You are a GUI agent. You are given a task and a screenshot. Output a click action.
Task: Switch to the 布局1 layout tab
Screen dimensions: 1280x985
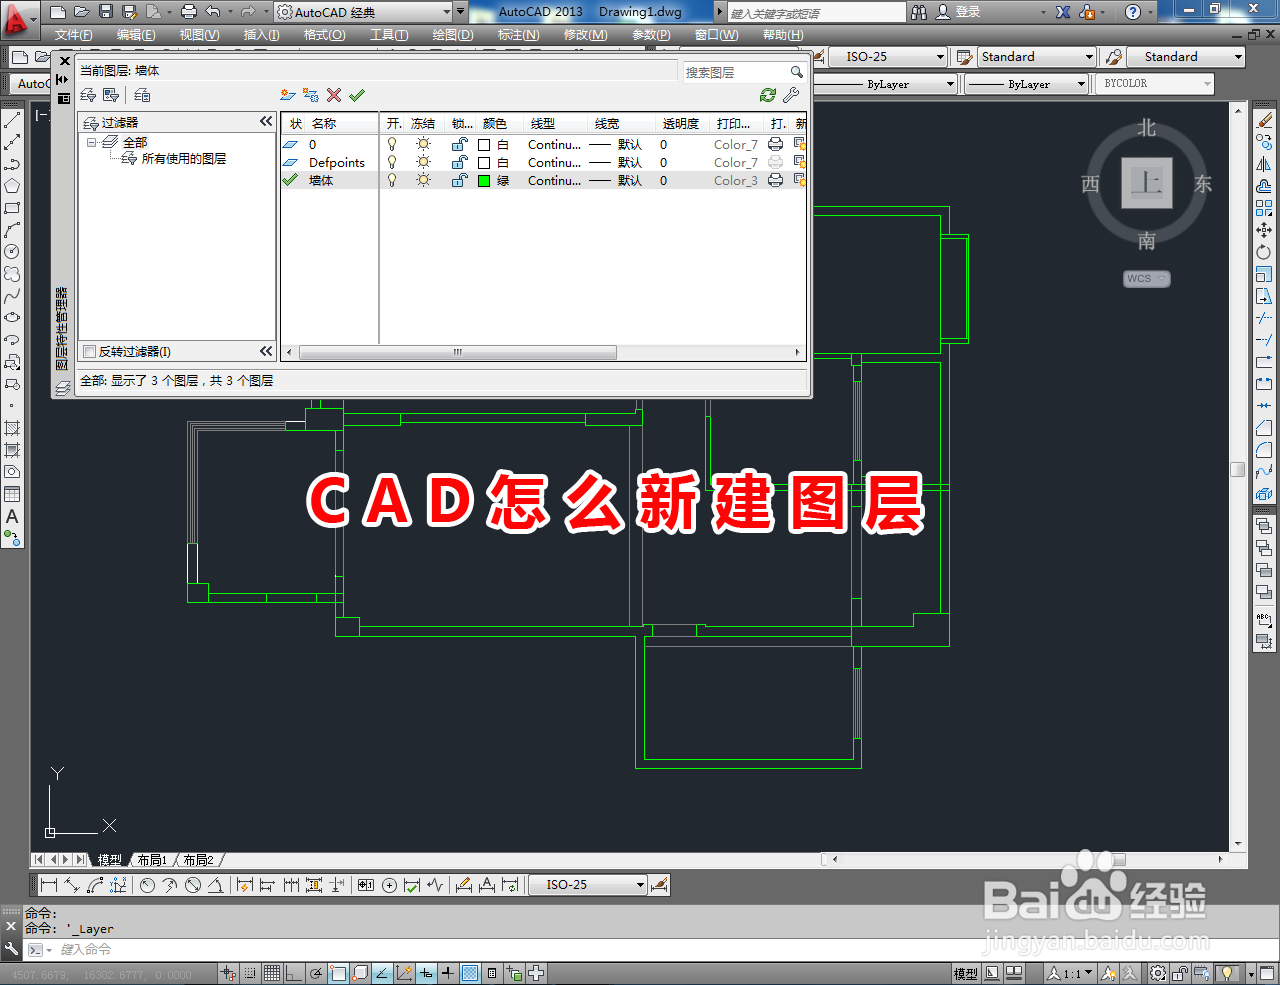point(152,860)
